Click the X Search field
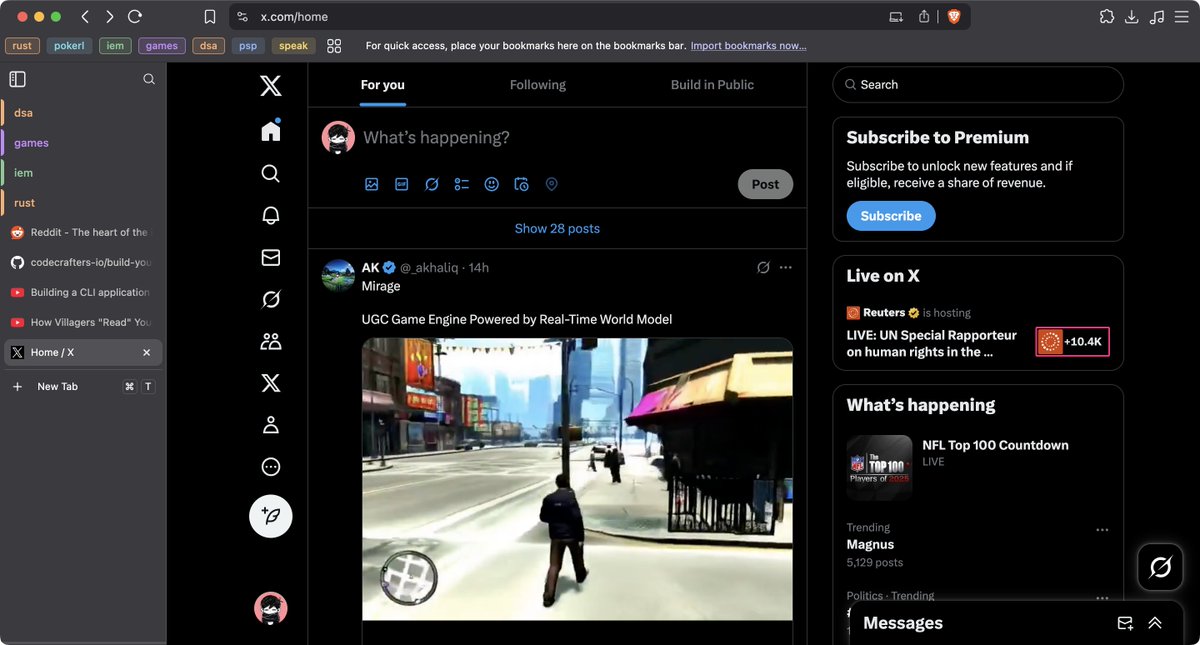The height and width of the screenshot is (645, 1200). pyautogui.click(x=978, y=85)
